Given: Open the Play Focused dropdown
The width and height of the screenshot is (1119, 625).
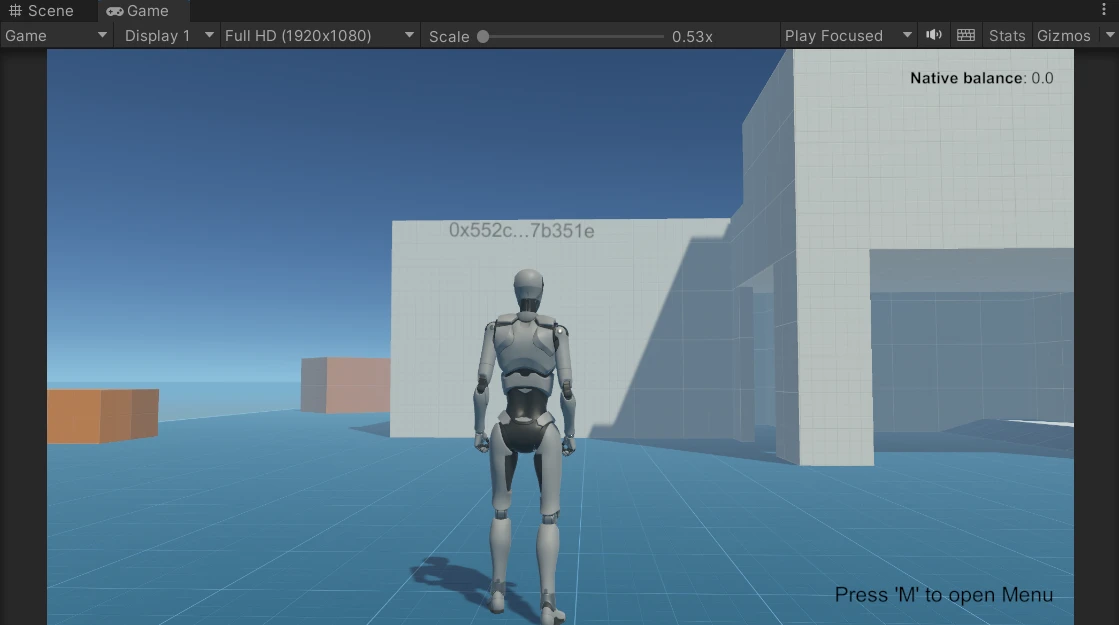Looking at the screenshot, I should pyautogui.click(x=848, y=35).
